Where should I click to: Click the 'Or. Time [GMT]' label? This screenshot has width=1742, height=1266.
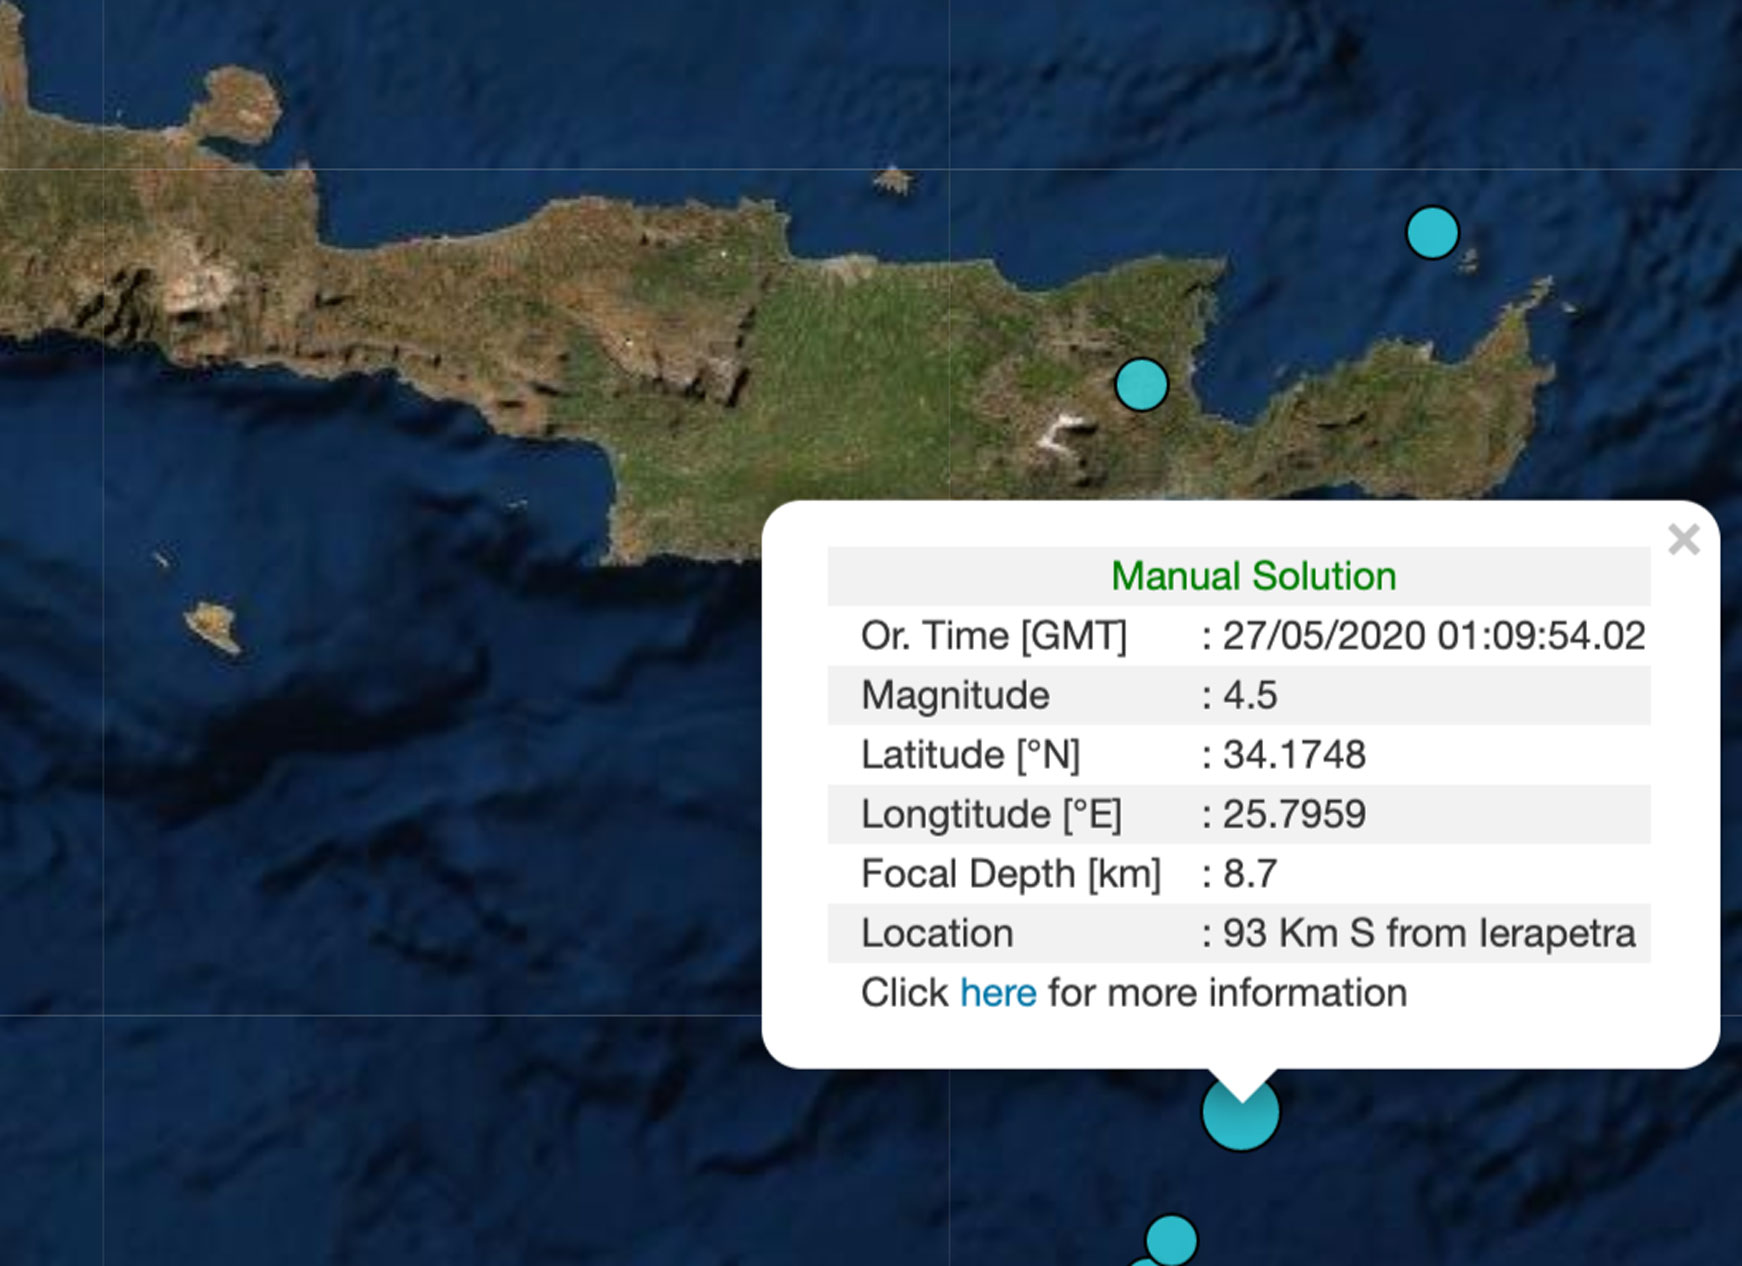click(993, 636)
